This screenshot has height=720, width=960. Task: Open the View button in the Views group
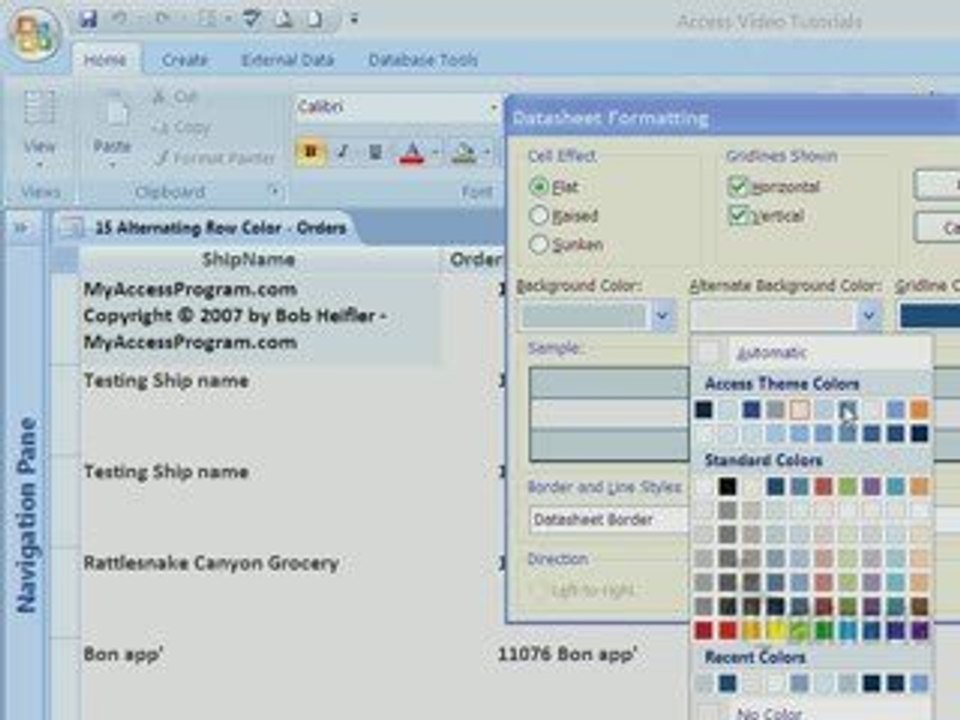[x=40, y=130]
